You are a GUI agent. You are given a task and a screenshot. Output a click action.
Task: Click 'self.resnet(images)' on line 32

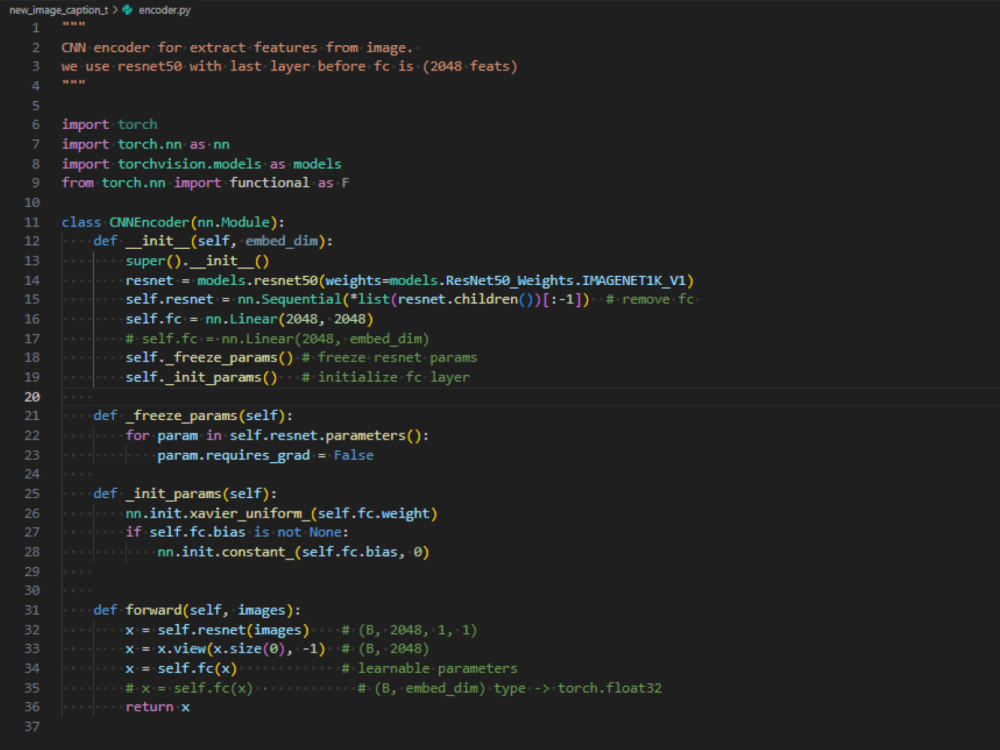click(233, 629)
